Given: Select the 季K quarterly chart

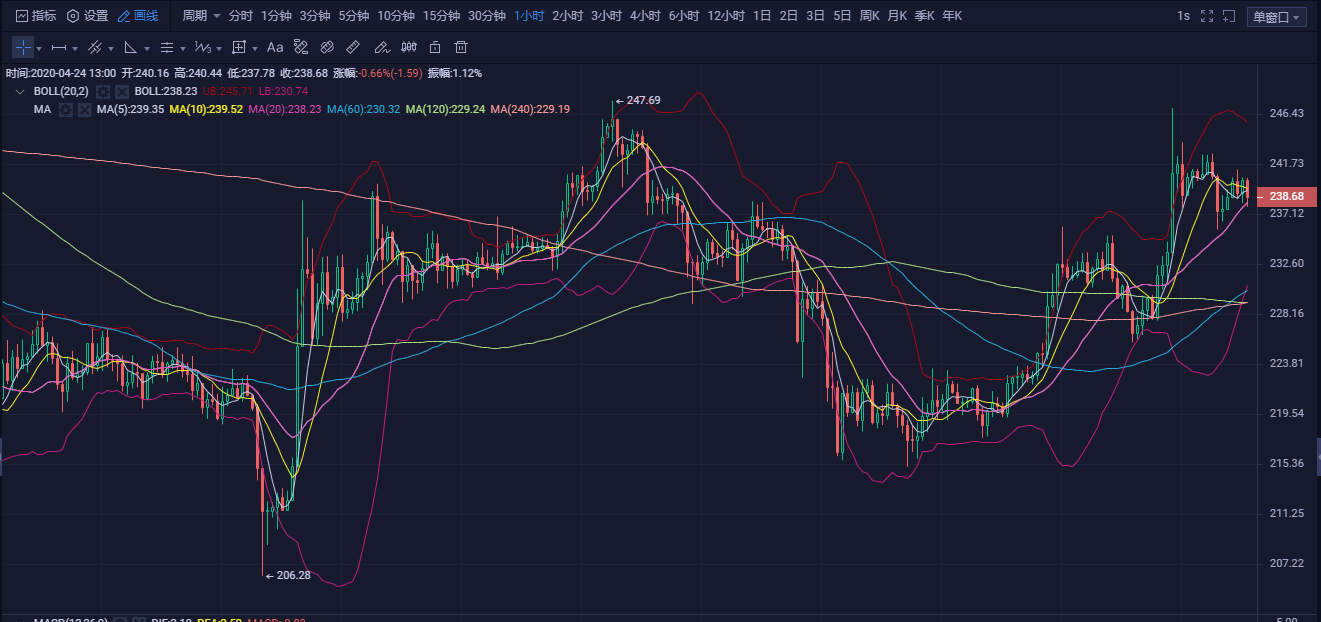Looking at the screenshot, I should point(925,16).
